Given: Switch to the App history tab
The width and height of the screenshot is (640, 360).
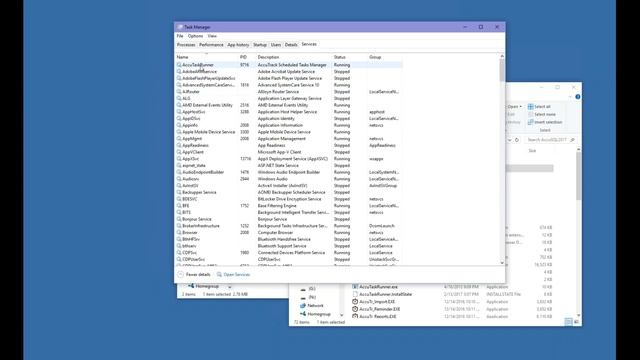Looking at the screenshot, I should click(x=238, y=45).
